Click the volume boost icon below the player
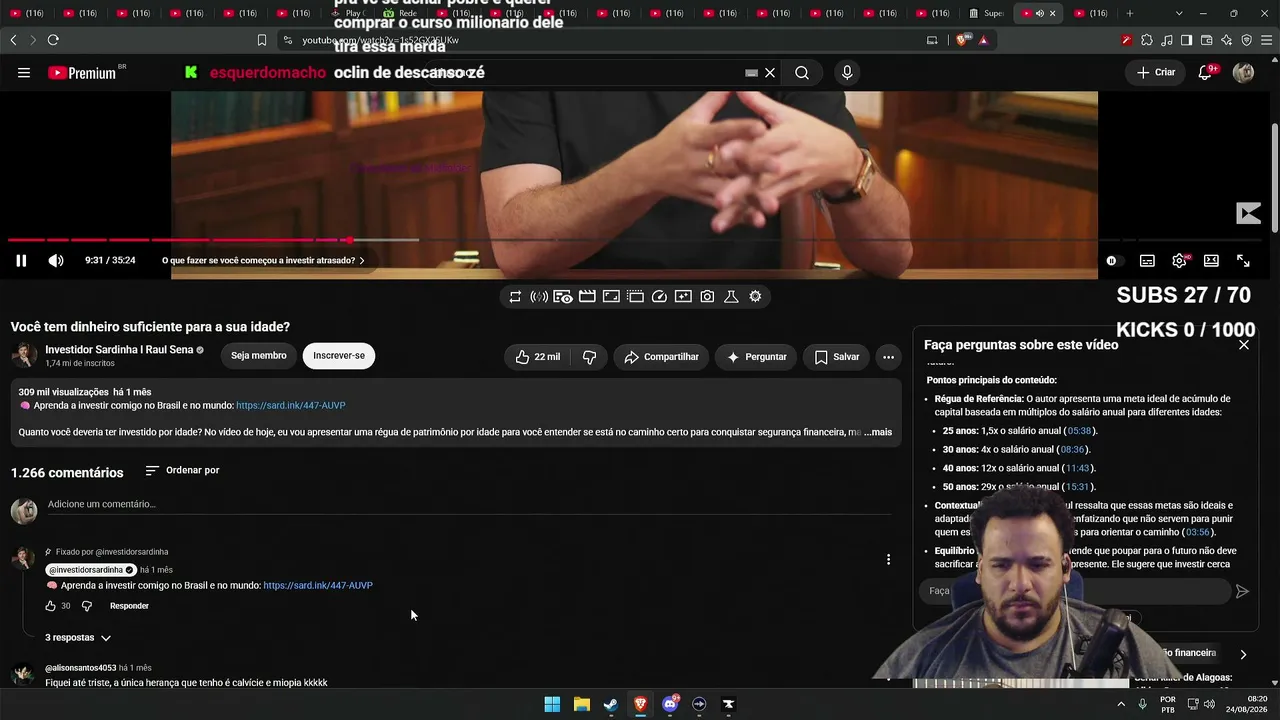1280x720 pixels. [x=539, y=297]
